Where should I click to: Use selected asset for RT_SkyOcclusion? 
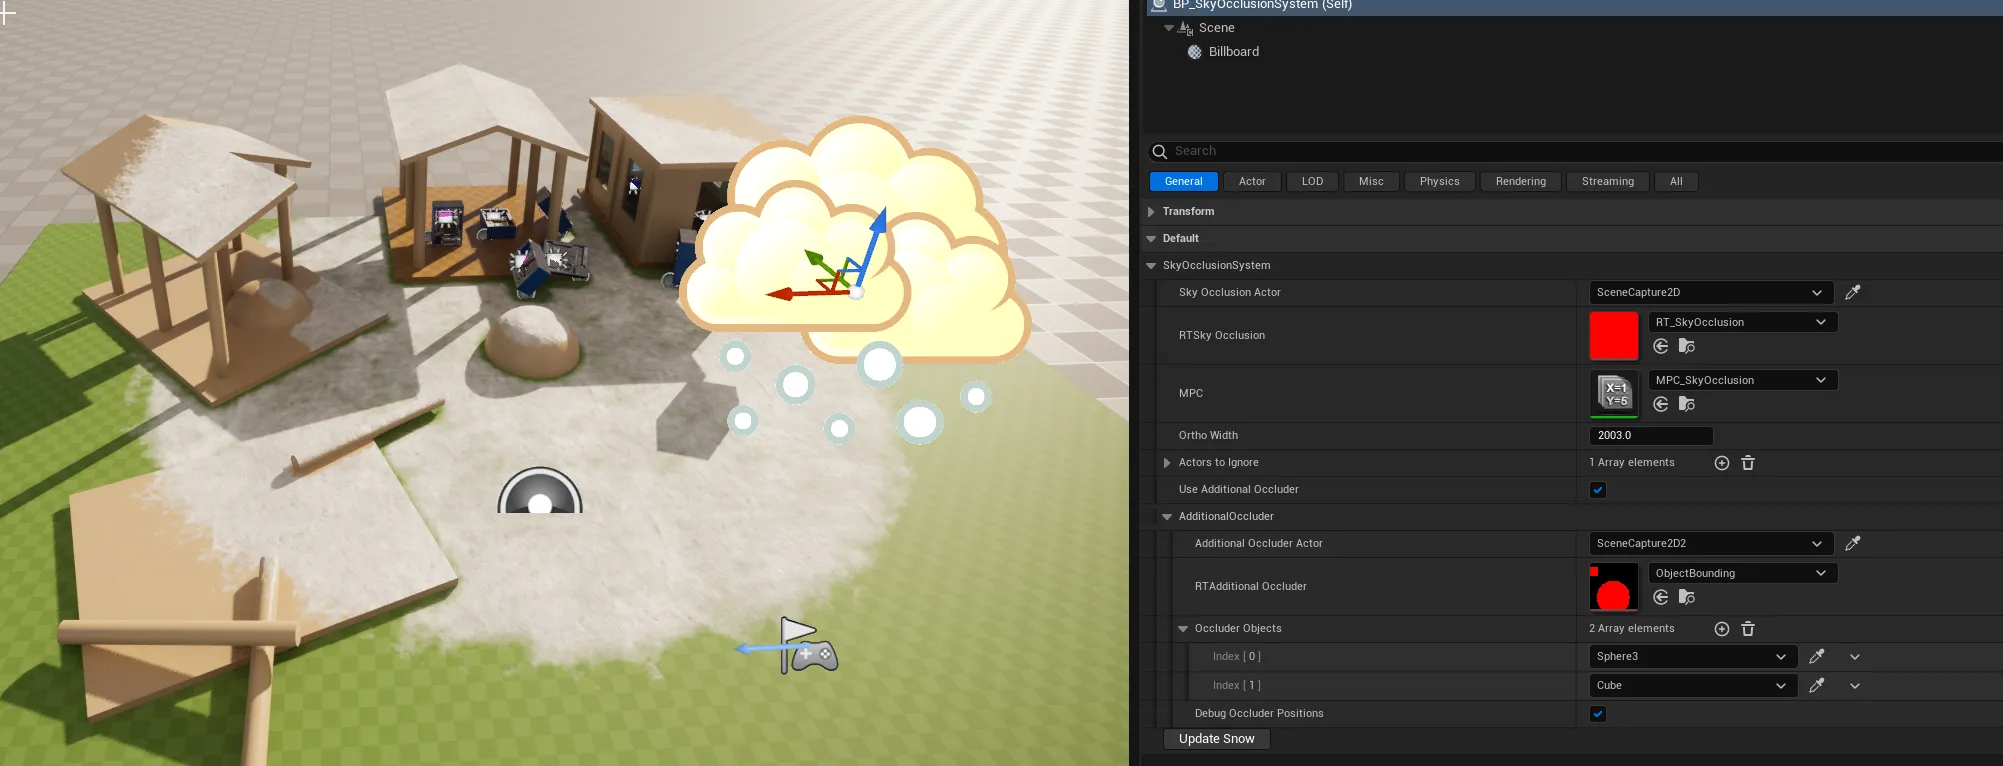point(1661,346)
